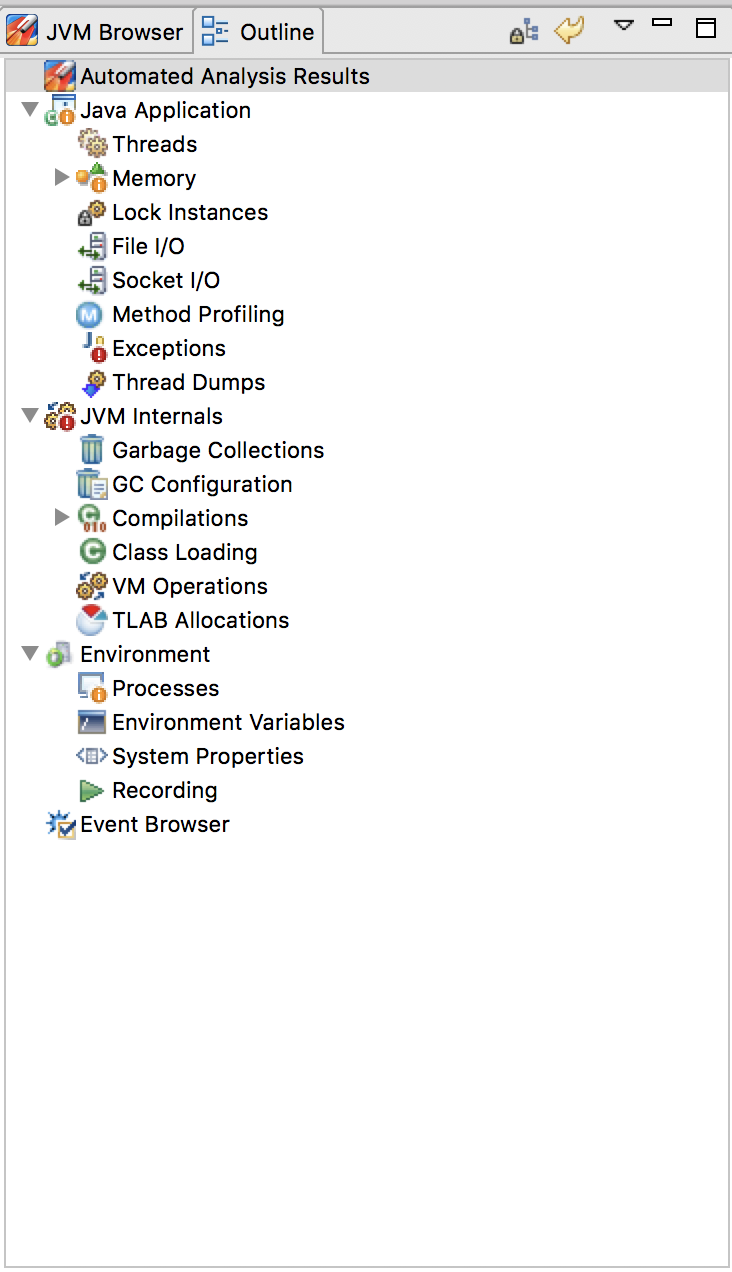Click the Garbage Collections trash can icon

tap(92, 450)
